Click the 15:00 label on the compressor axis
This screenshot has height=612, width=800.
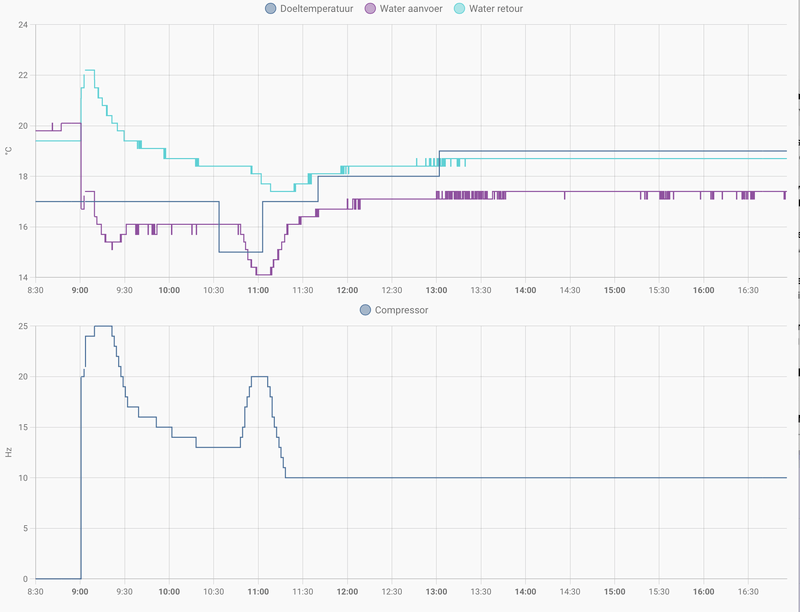coord(614,592)
